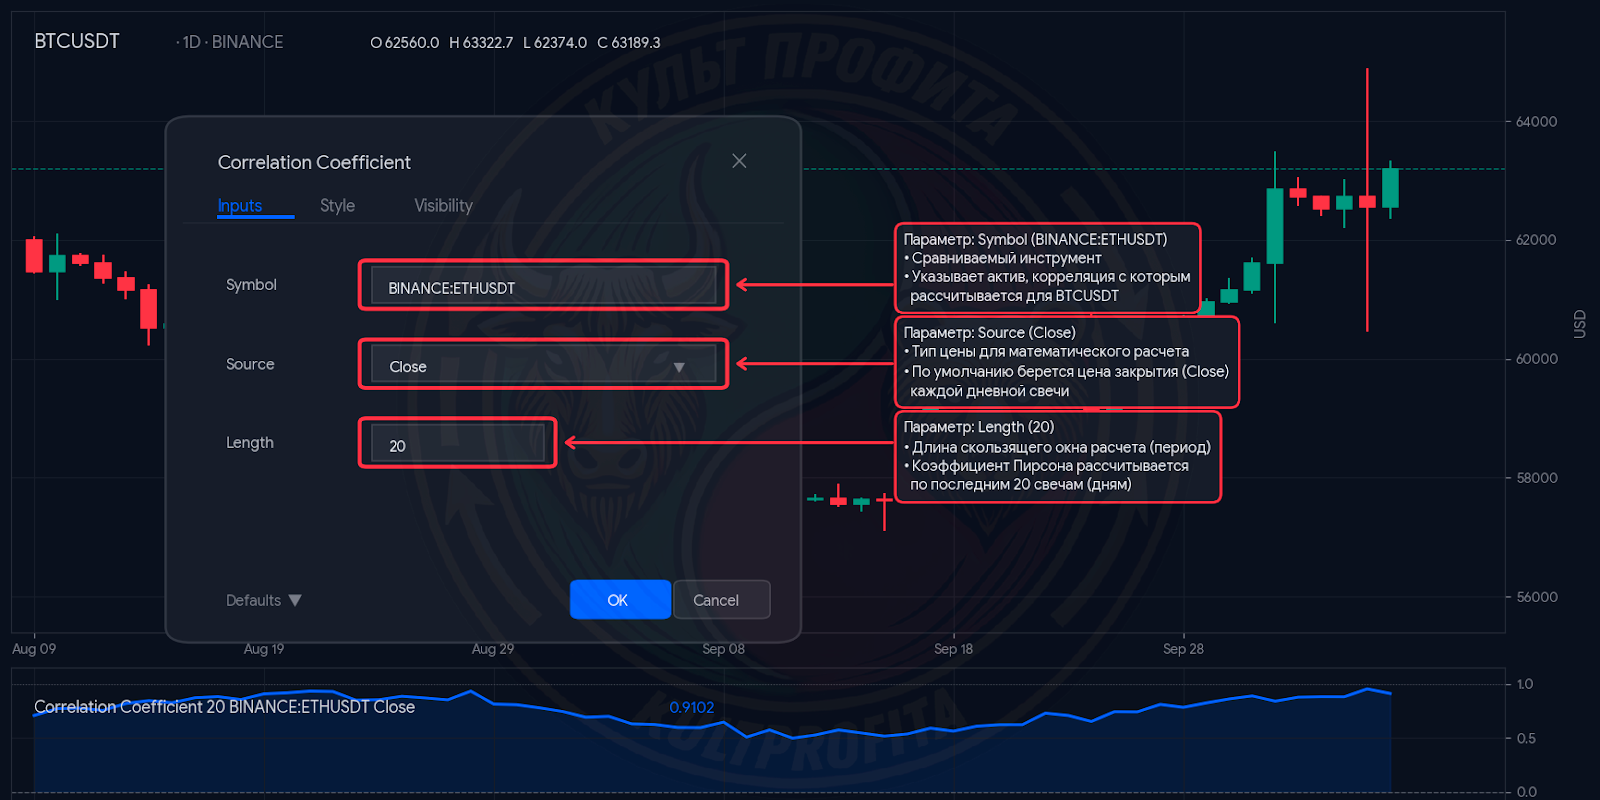Switch to the Style tab
Screen dimensions: 1600x800
(337, 205)
